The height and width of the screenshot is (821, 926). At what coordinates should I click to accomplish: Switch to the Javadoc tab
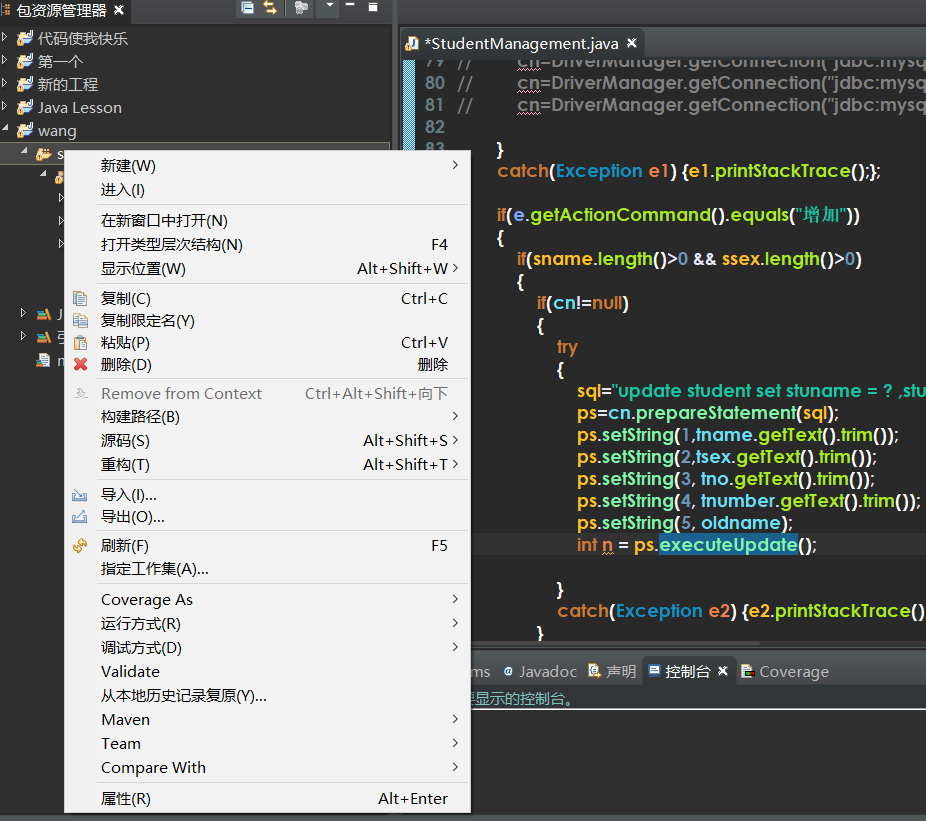click(x=540, y=672)
